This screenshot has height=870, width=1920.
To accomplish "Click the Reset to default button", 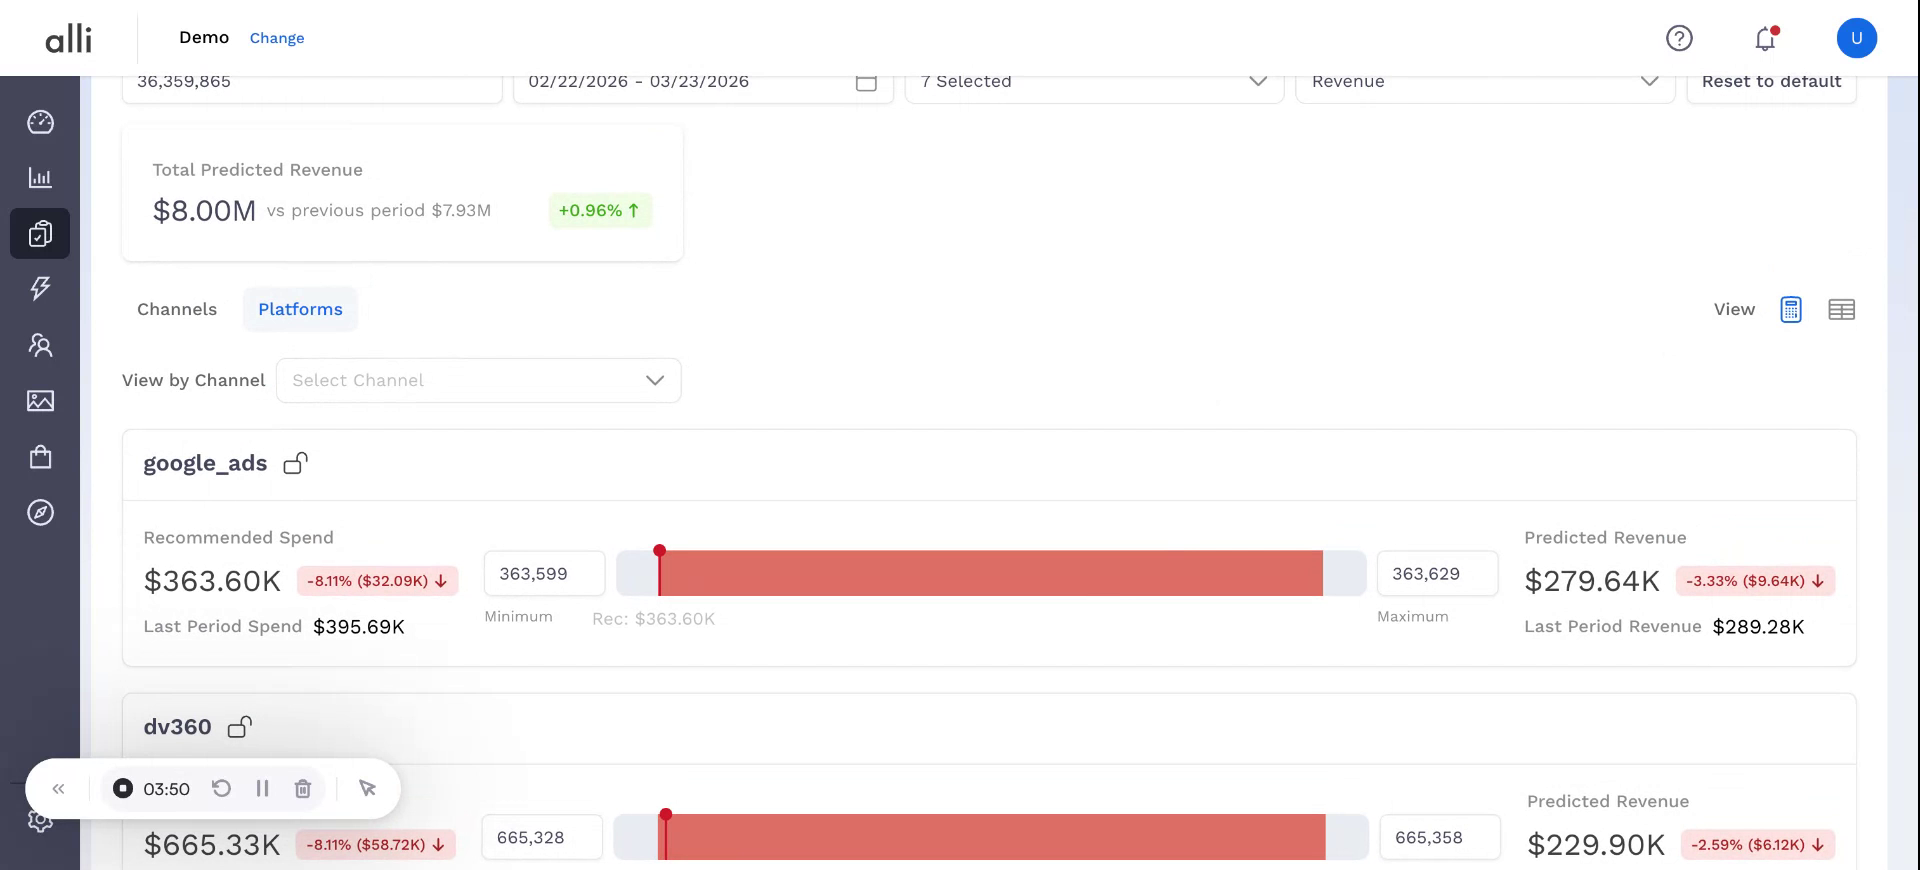I will (x=1771, y=82).
